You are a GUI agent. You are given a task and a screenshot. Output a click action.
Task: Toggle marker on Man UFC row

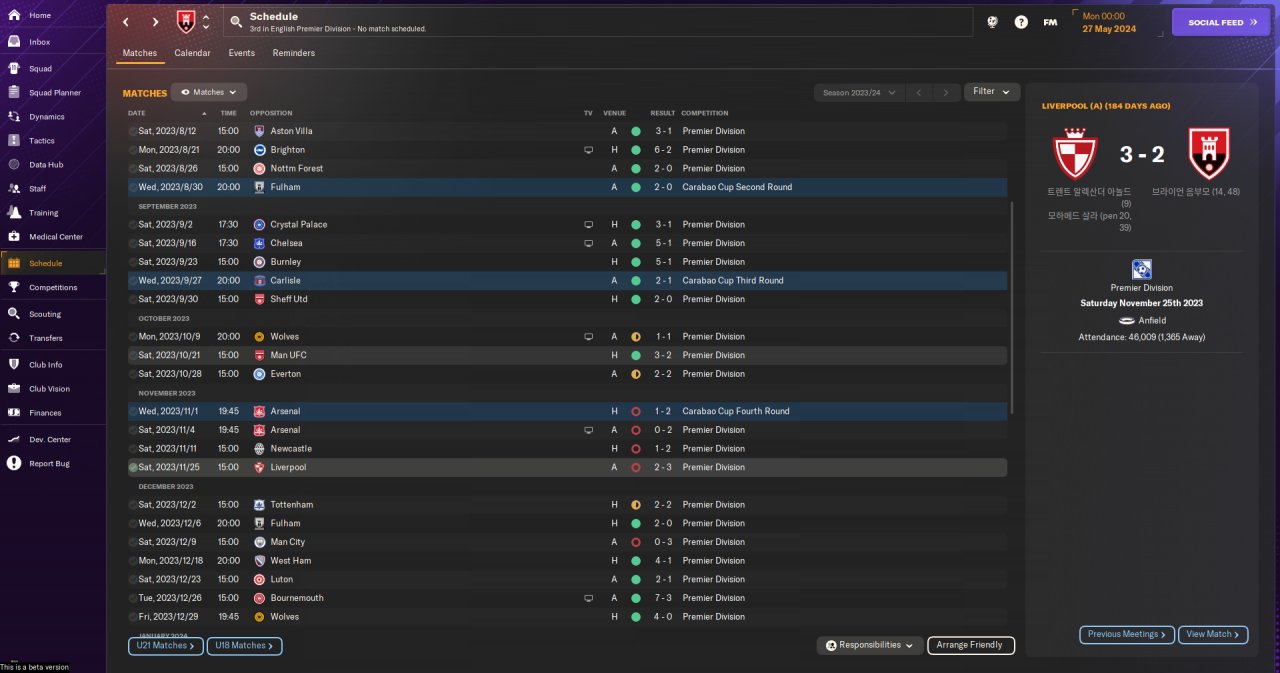click(133, 355)
